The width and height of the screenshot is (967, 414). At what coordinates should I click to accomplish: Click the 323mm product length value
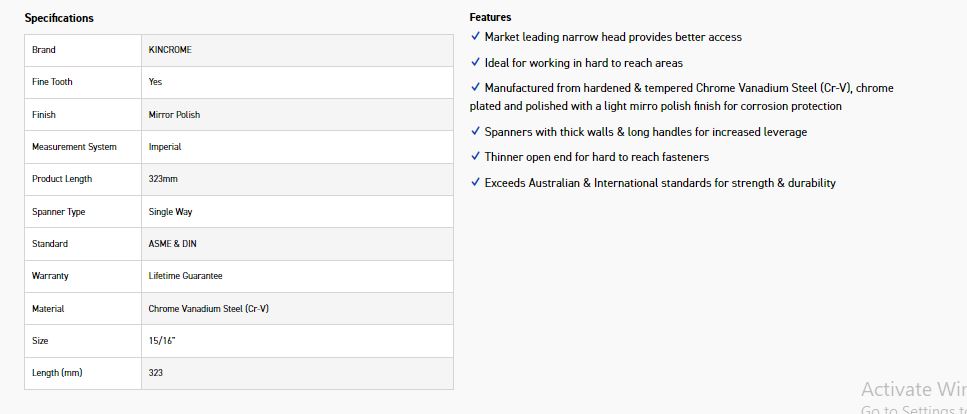tap(162, 179)
